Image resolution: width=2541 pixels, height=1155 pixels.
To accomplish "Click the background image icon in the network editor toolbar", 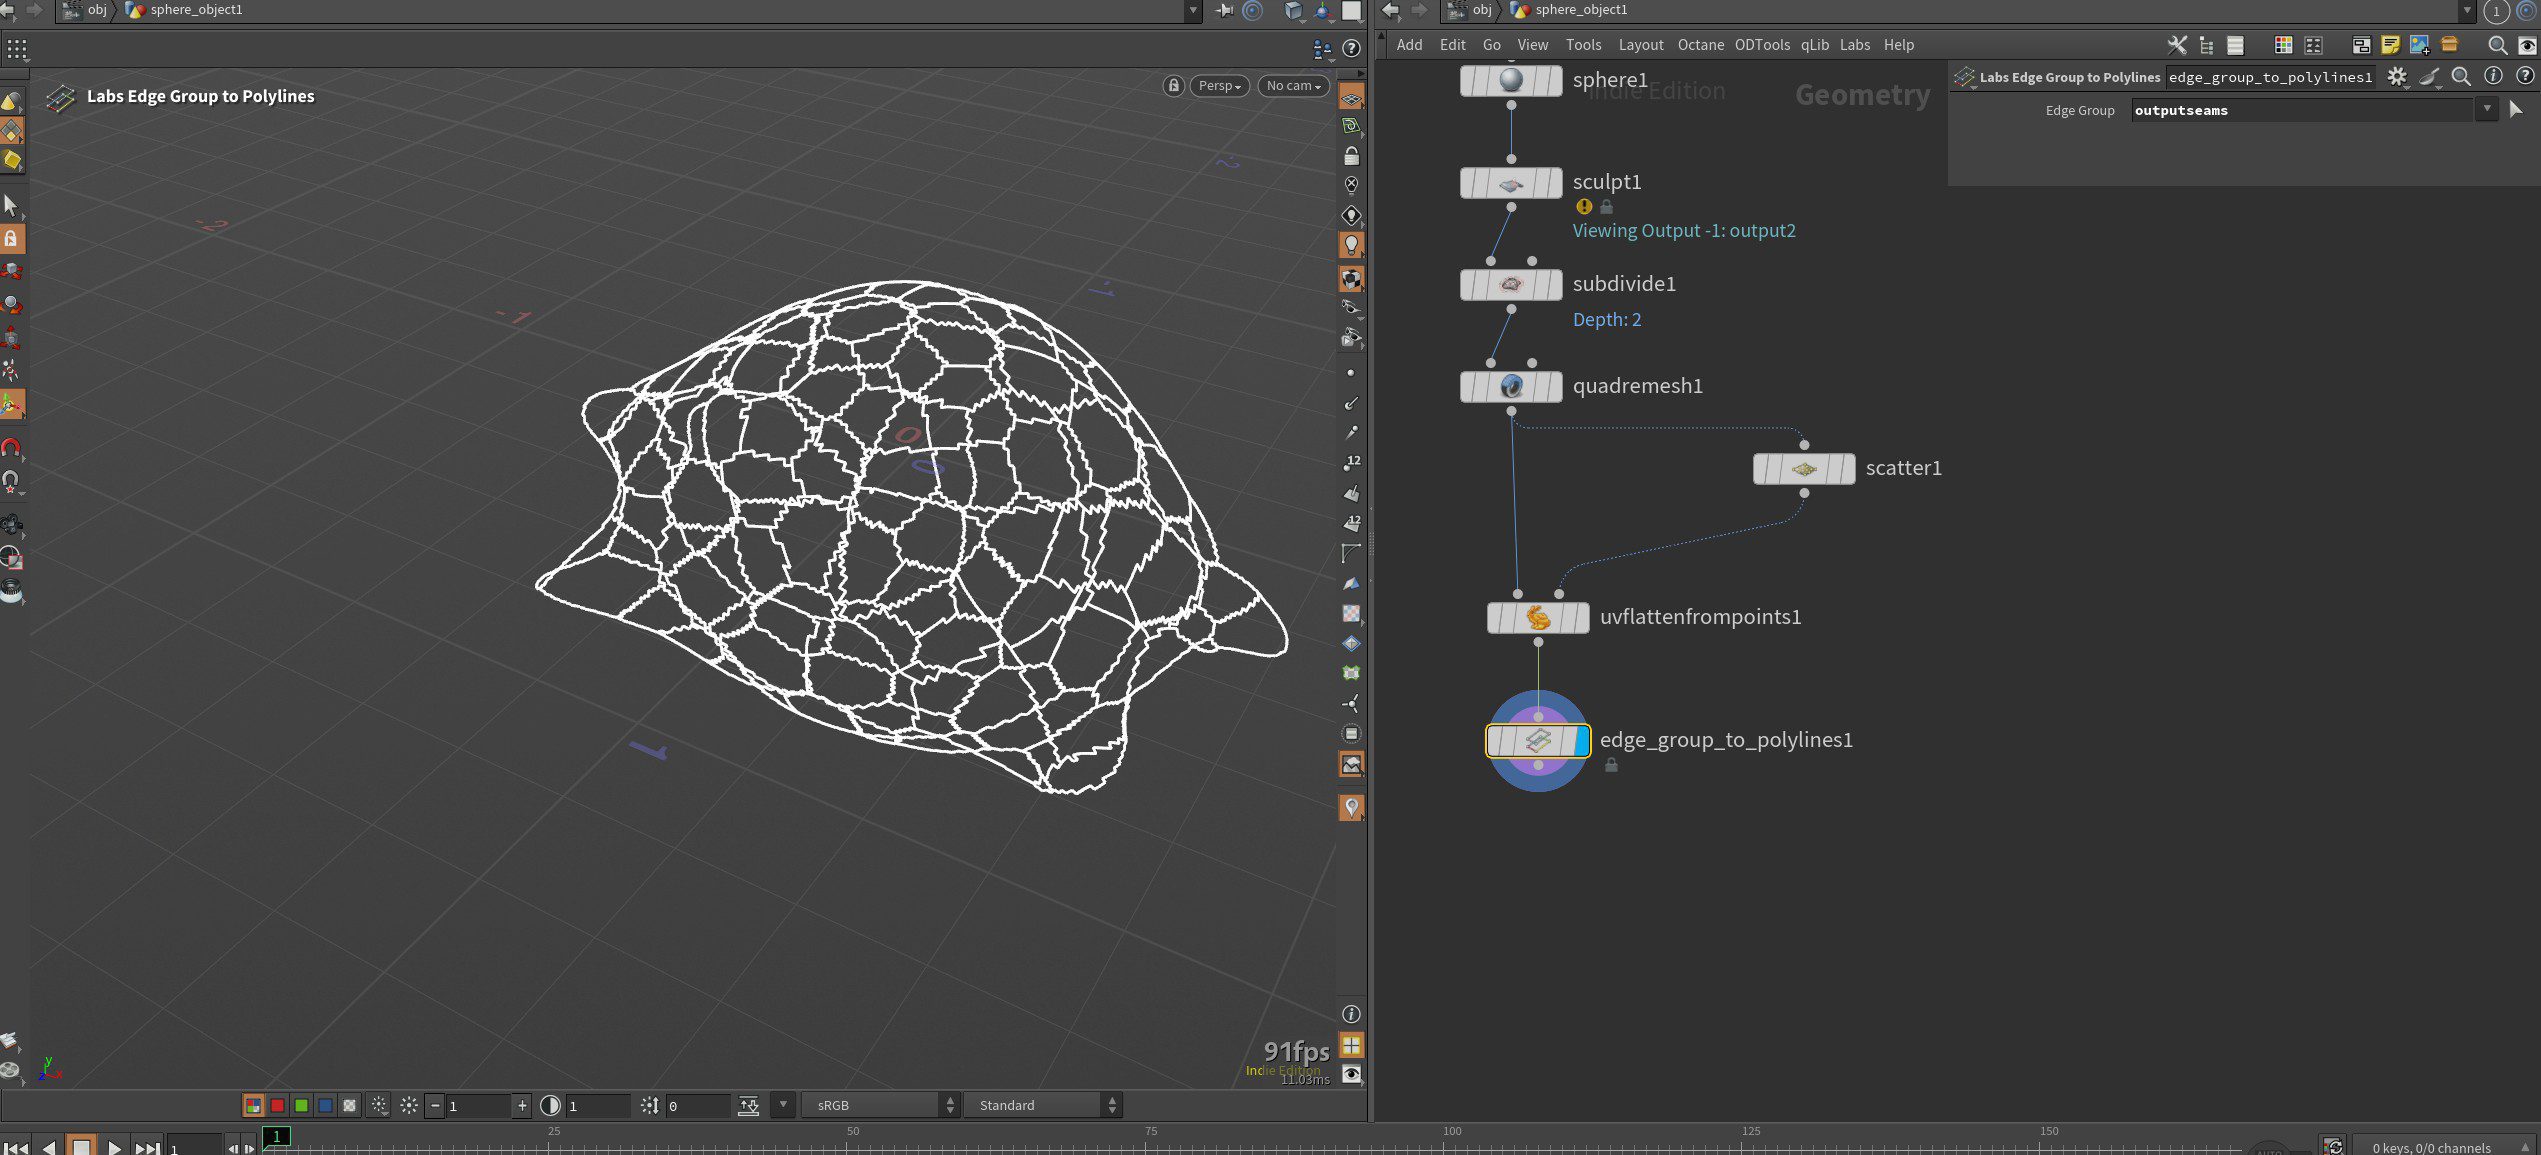I will tap(2419, 44).
